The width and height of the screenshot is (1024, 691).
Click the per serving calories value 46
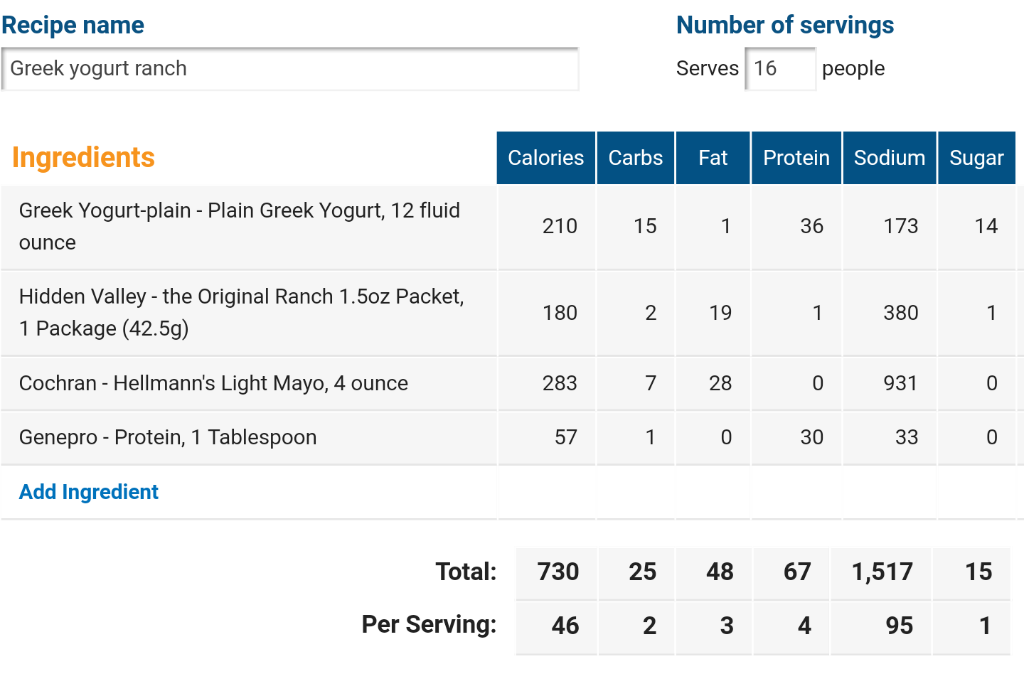pos(565,626)
